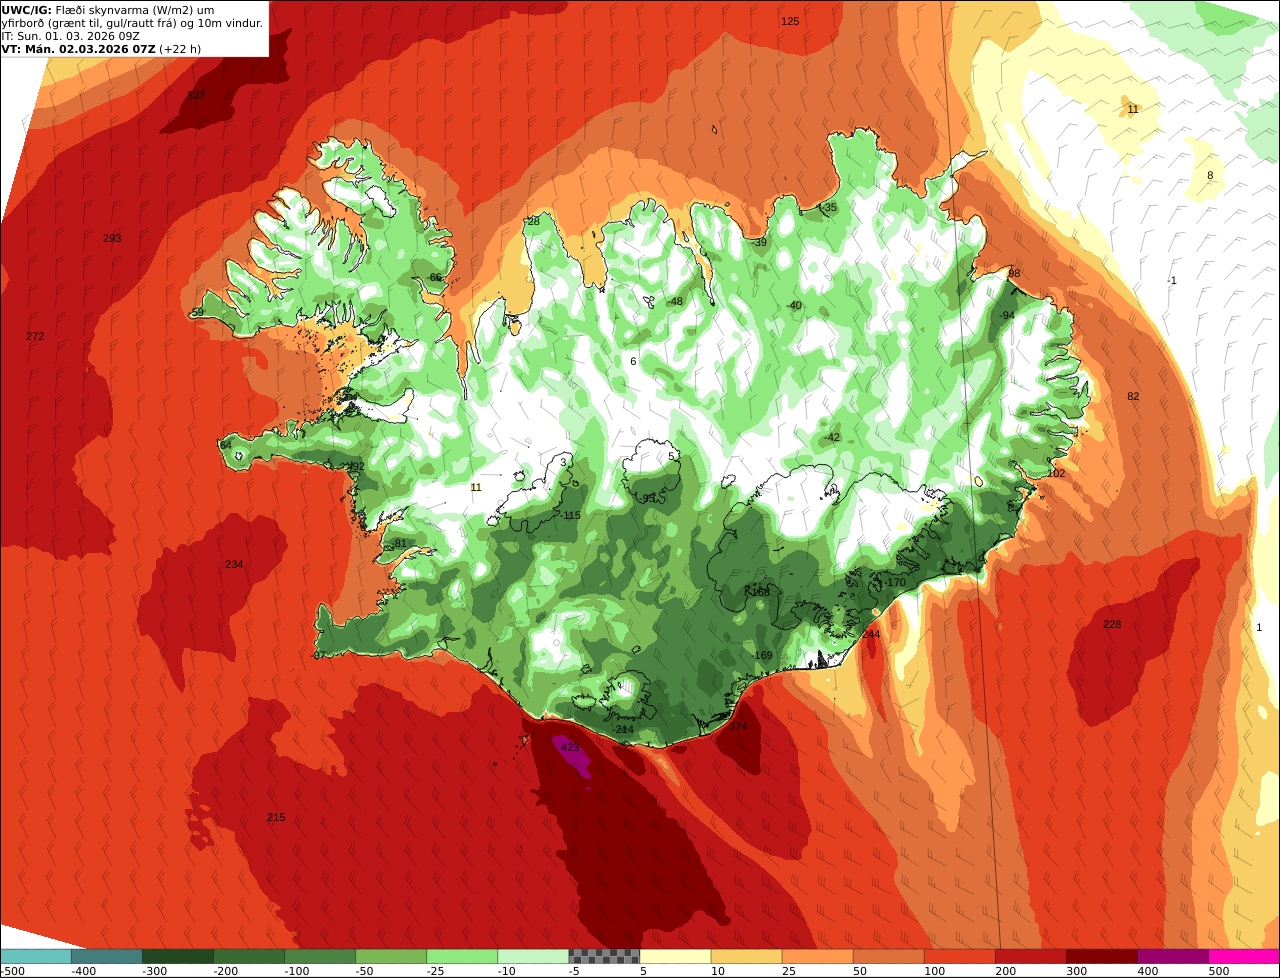The image size is (1280, 978).
Task: Click the map value 272 at the left edge
Action: click(x=35, y=337)
